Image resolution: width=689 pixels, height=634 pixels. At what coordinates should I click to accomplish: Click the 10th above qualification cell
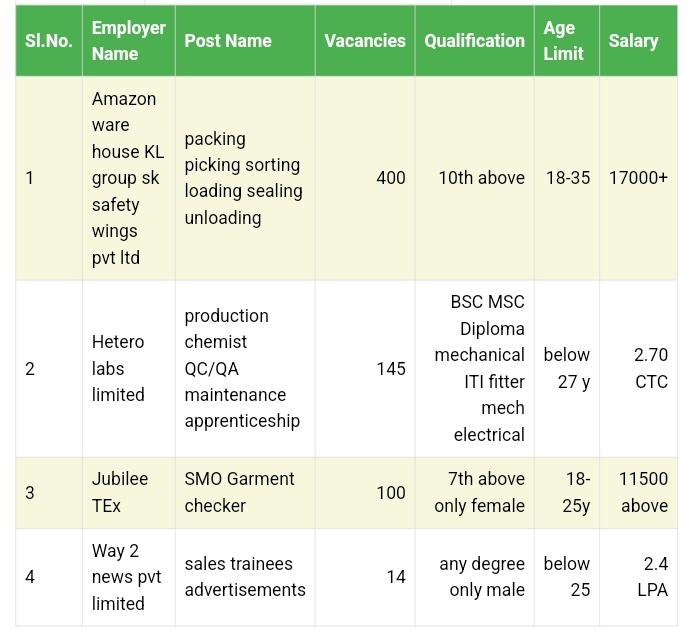pyautogui.click(x=474, y=178)
